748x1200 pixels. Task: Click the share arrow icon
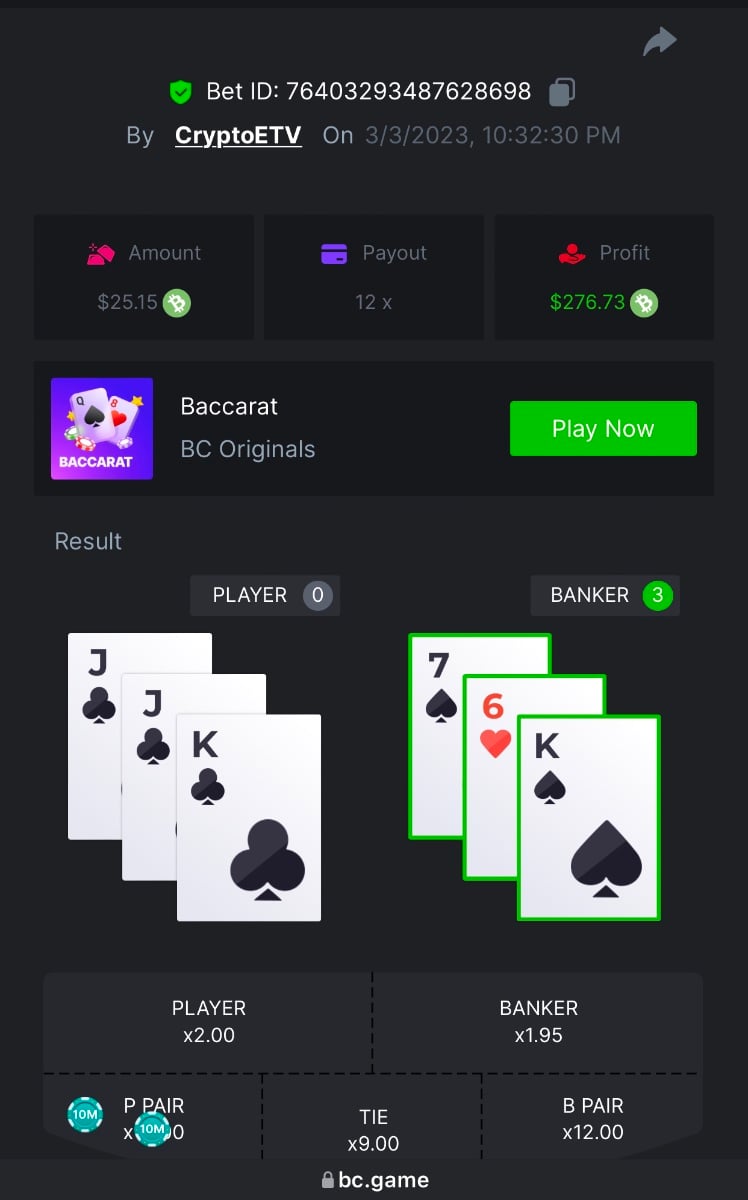tap(660, 42)
